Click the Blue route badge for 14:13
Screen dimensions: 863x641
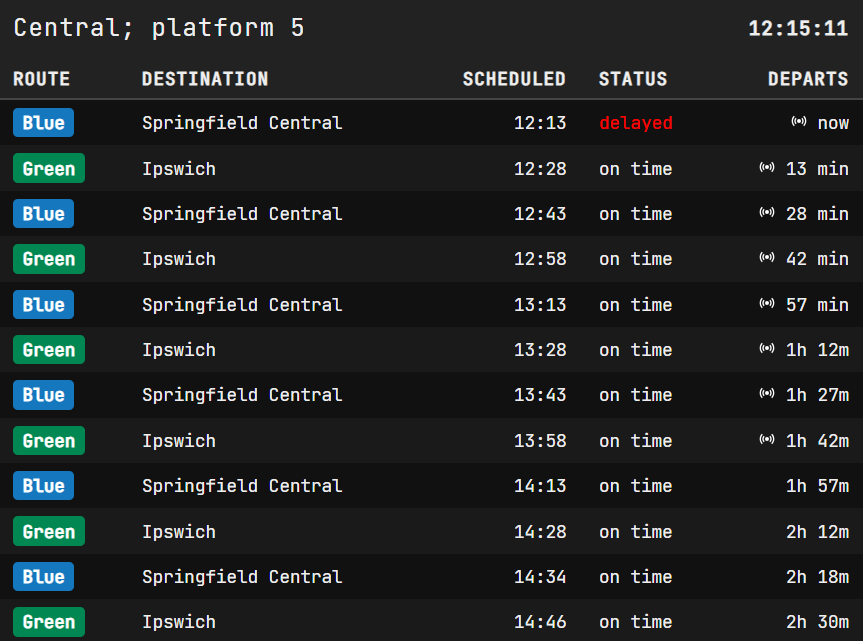pos(43,486)
